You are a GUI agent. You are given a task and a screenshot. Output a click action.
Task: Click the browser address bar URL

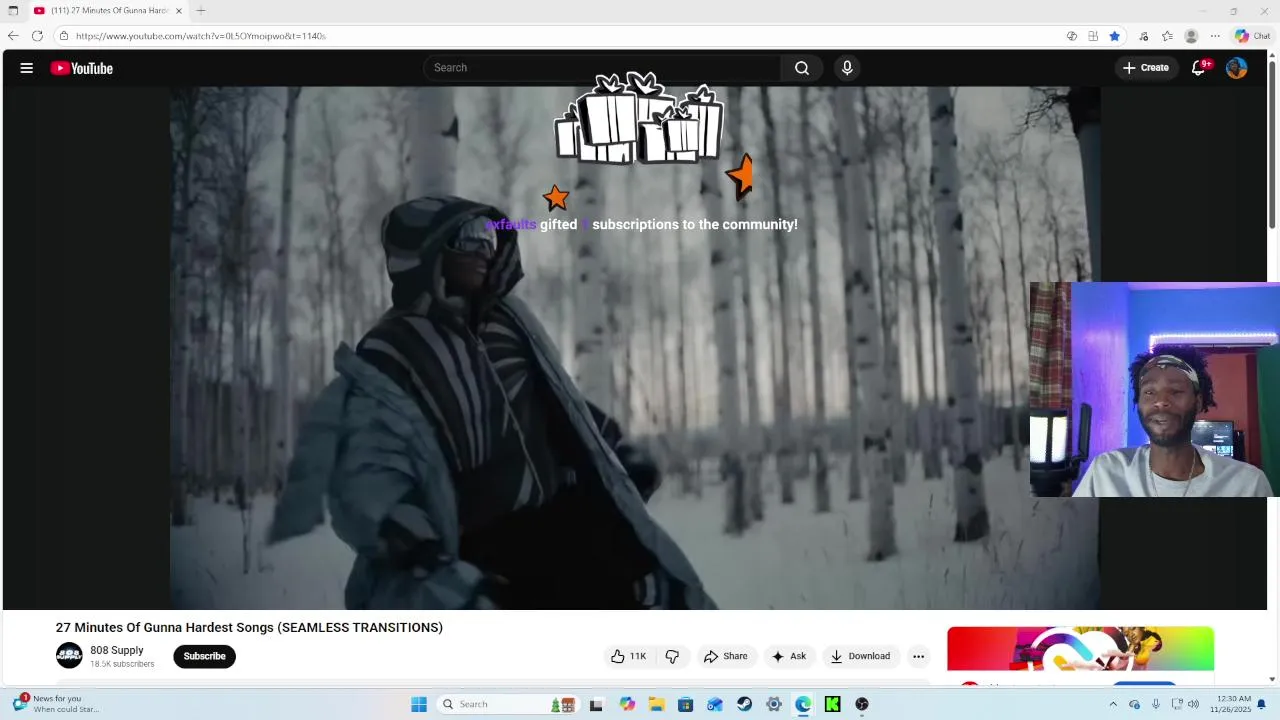[x=200, y=36]
